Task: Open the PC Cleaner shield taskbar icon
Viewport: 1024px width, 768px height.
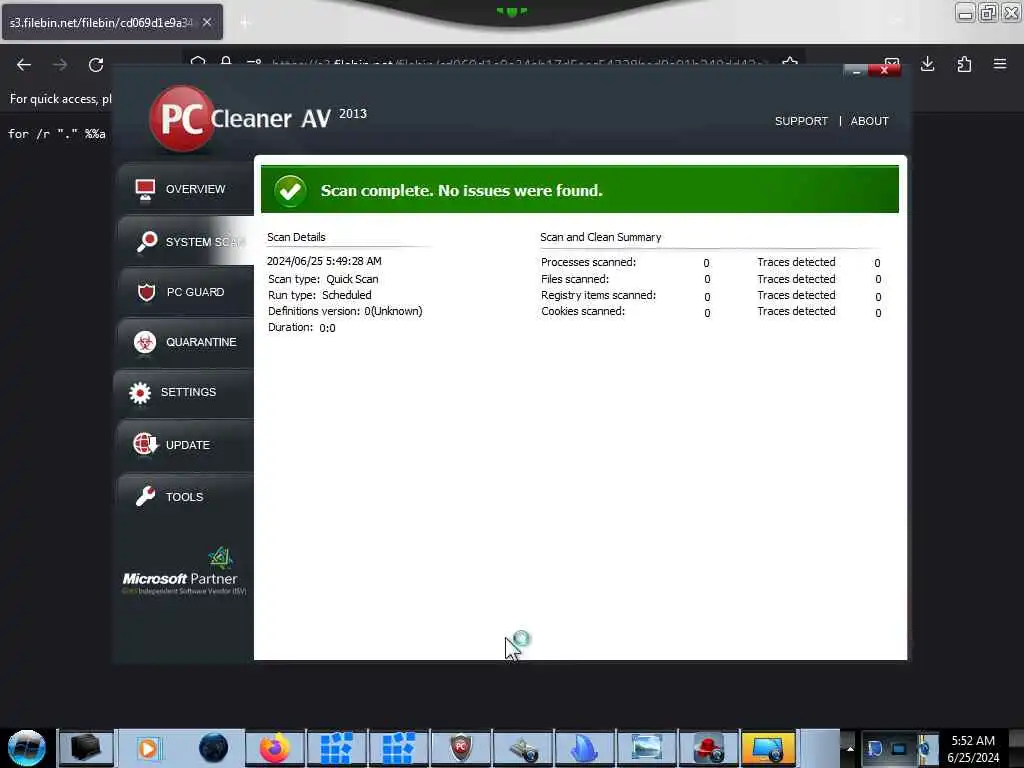Action: pos(461,748)
